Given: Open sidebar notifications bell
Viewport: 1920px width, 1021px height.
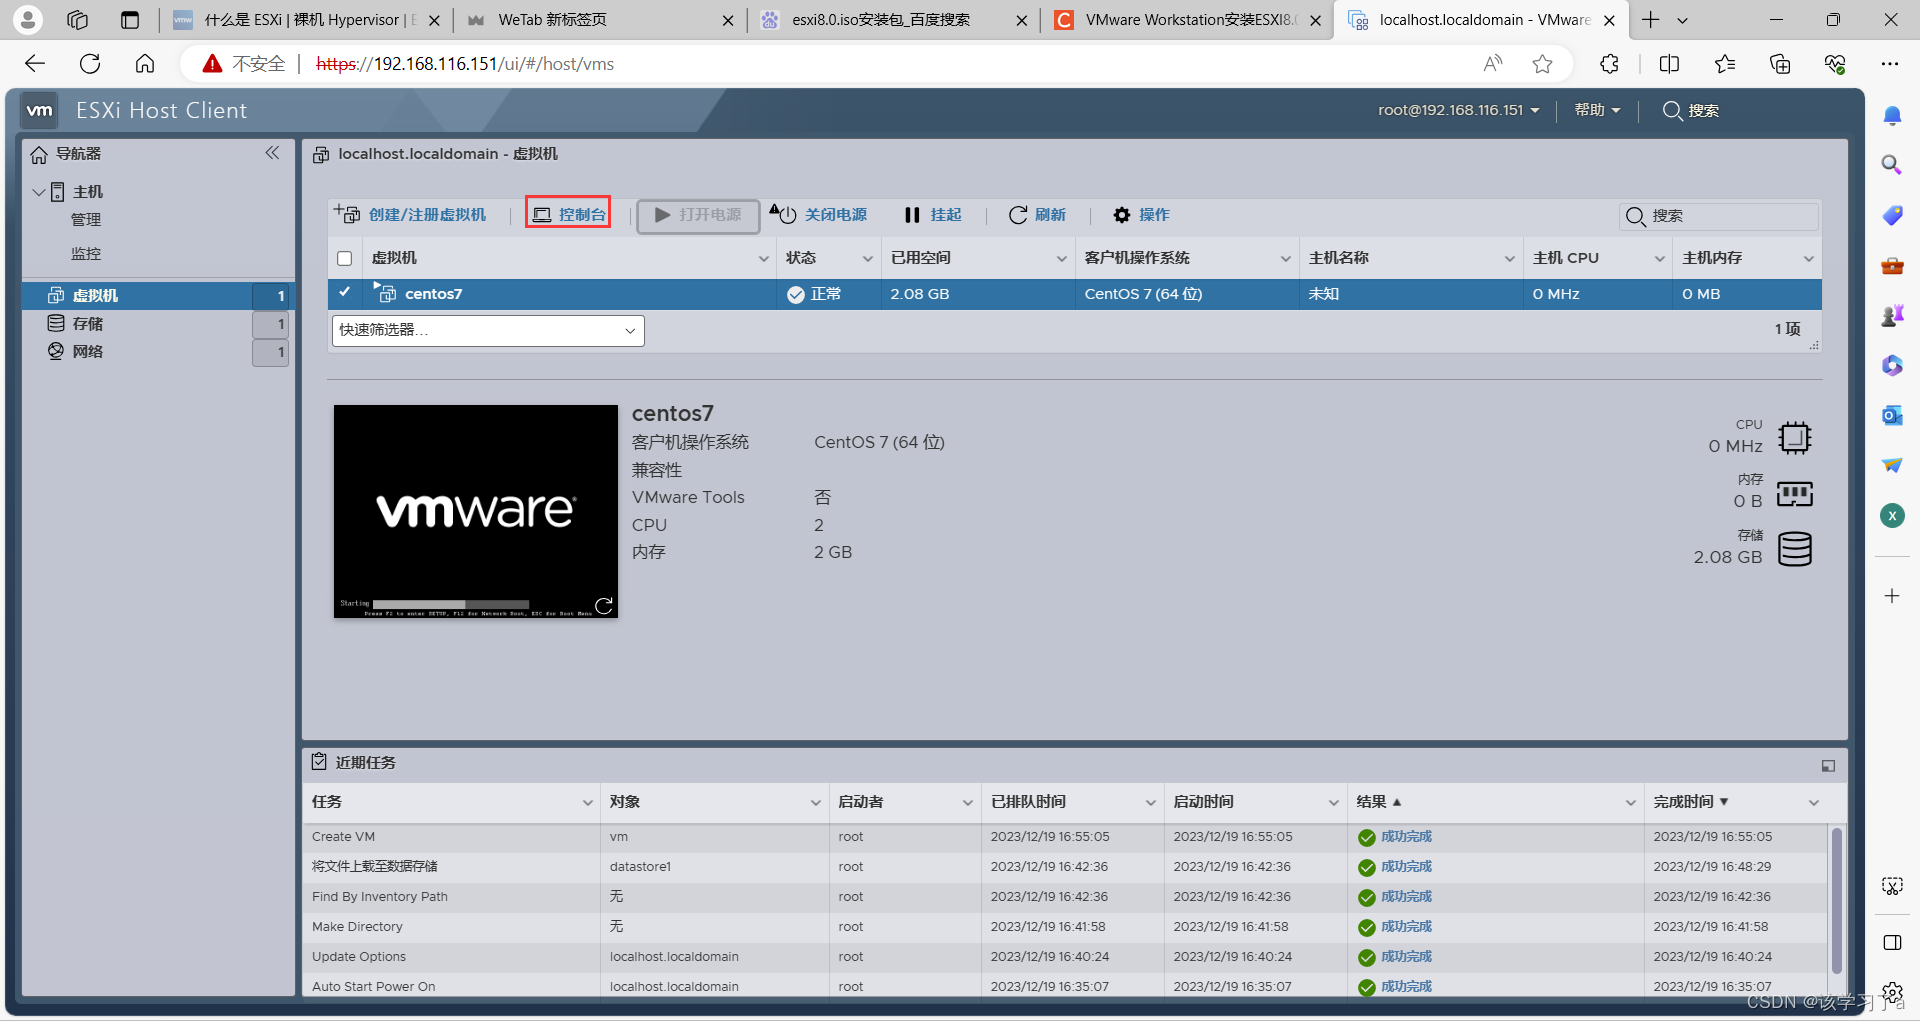Looking at the screenshot, I should click(1892, 116).
